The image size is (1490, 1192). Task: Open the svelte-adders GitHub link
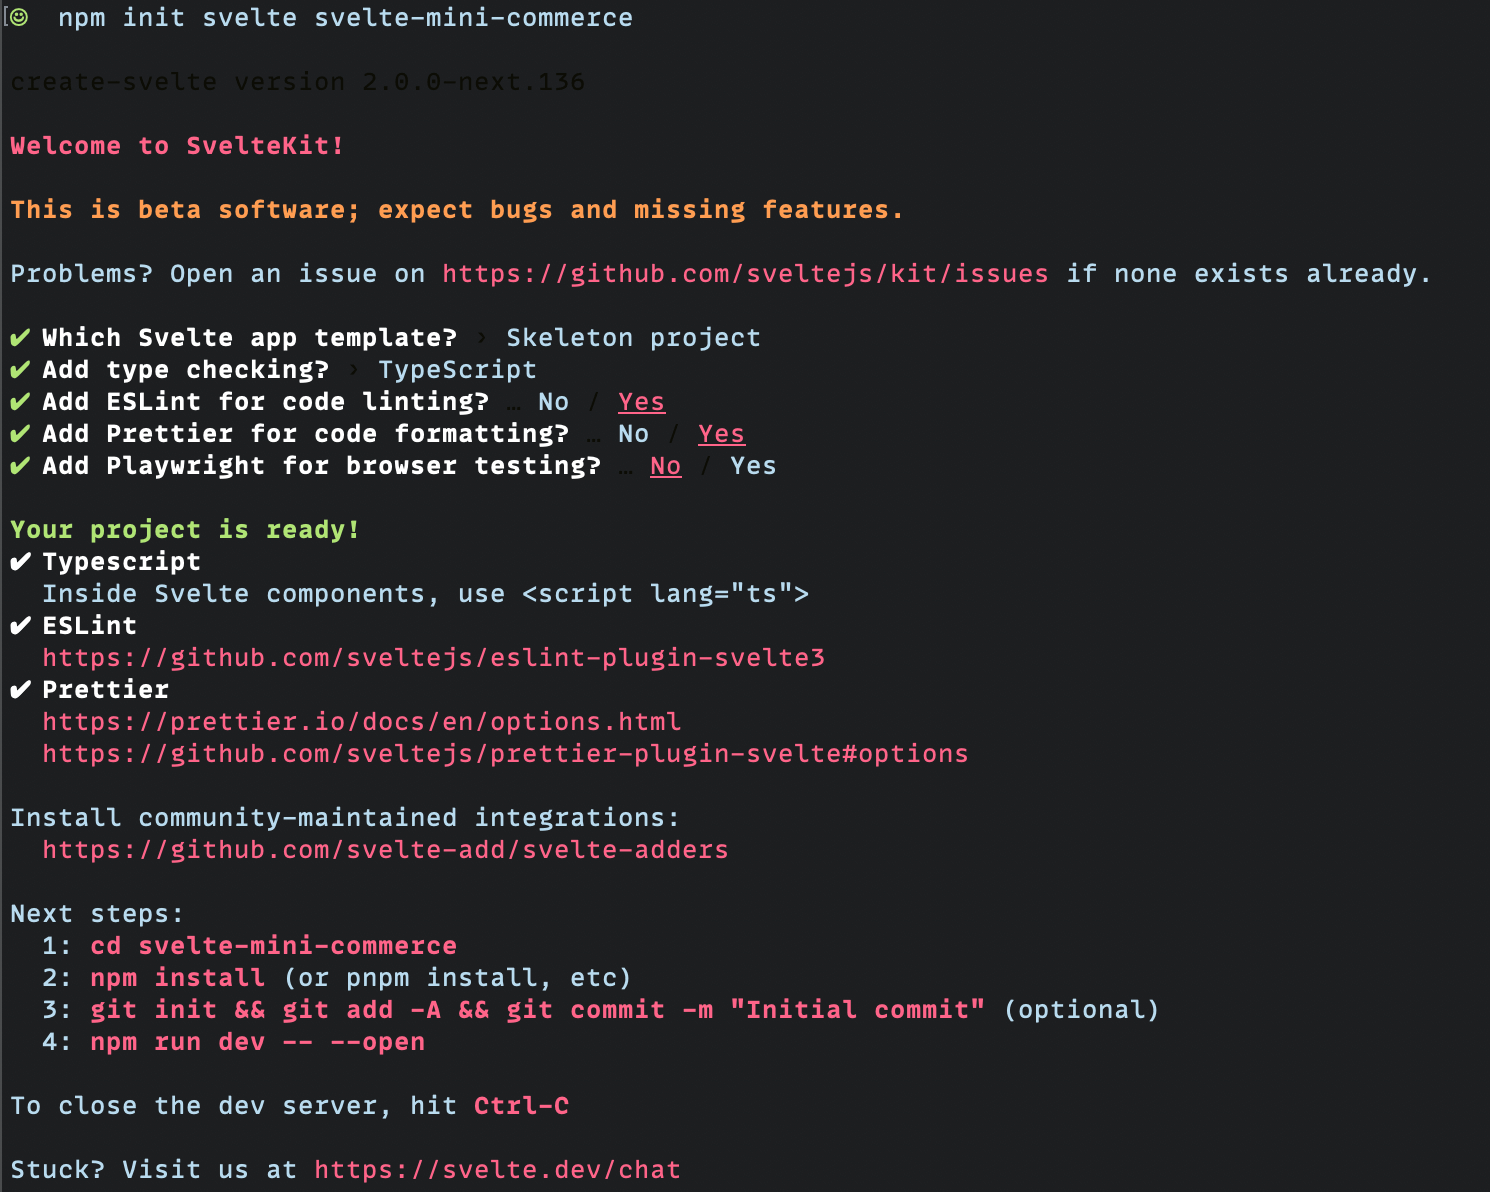(x=385, y=850)
